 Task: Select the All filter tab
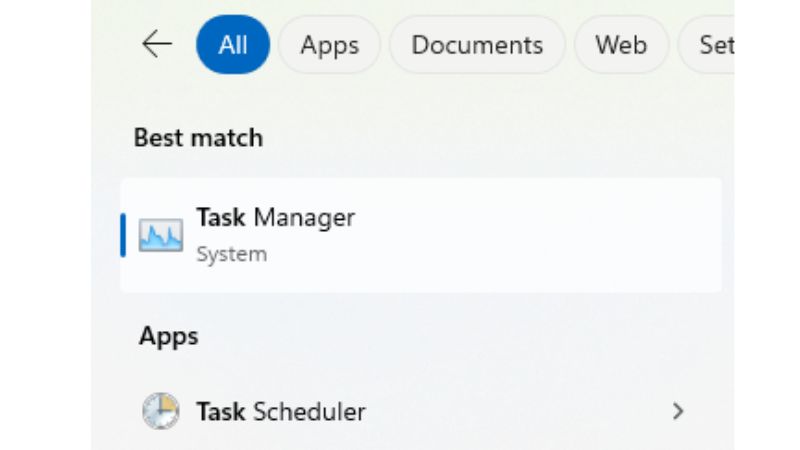[233, 45]
